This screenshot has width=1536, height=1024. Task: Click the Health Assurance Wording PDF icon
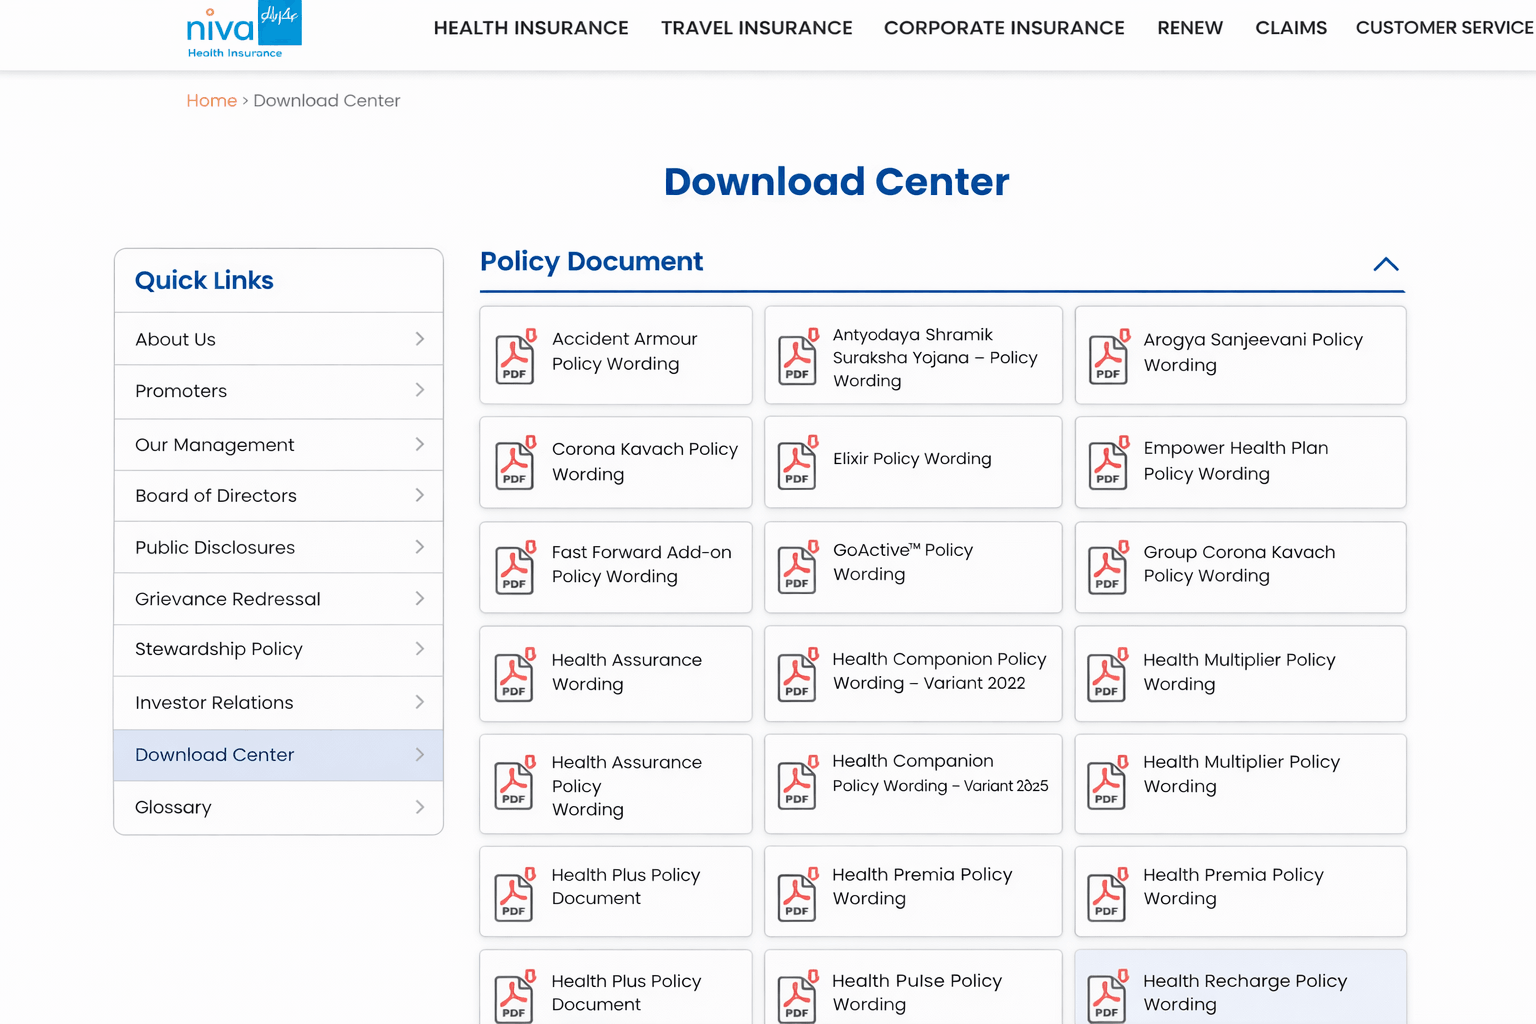click(x=514, y=673)
